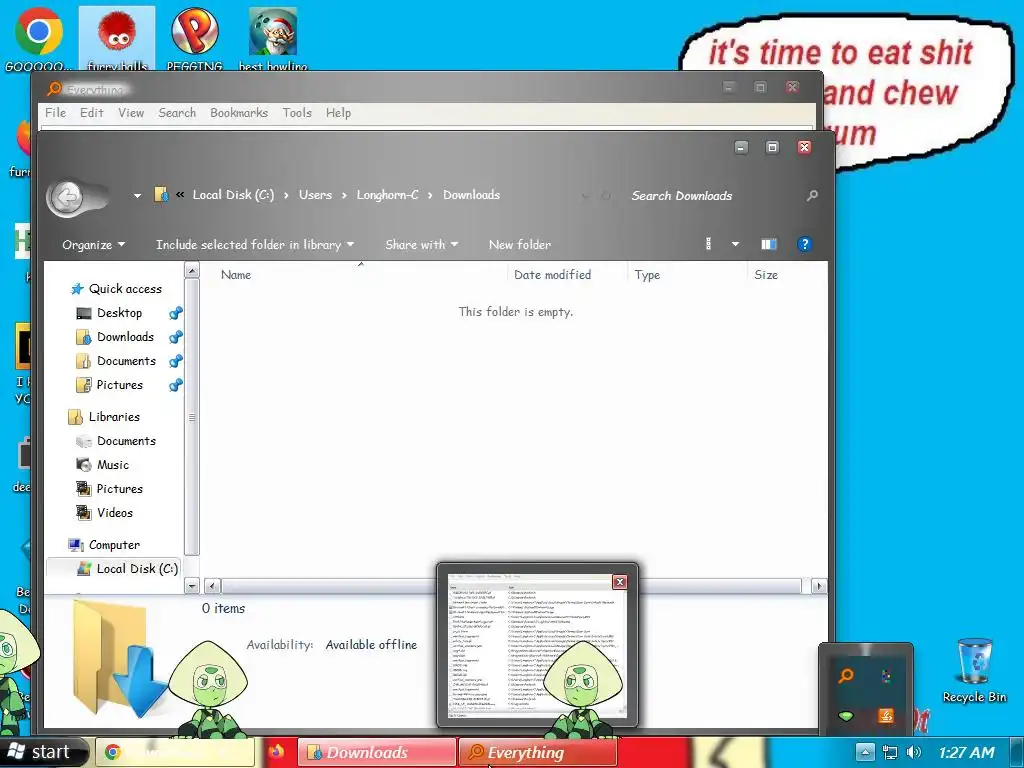Open Documents under Quick access
1024x768 pixels.
(126, 361)
